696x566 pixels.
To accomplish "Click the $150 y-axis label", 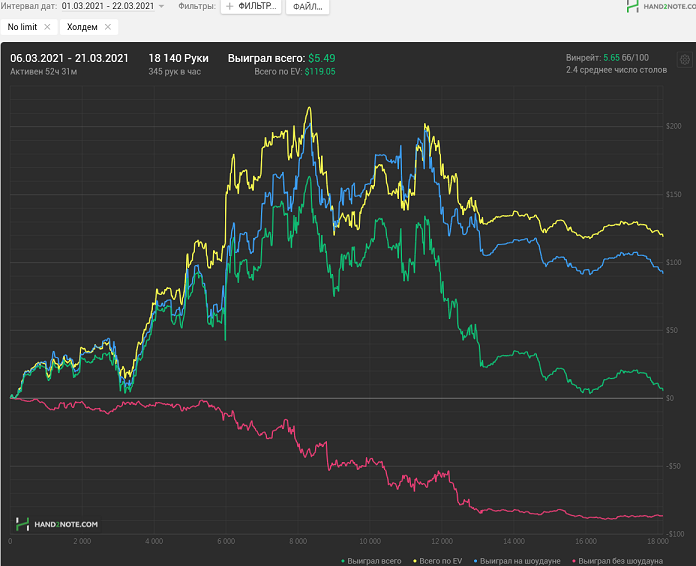I will [x=673, y=194].
